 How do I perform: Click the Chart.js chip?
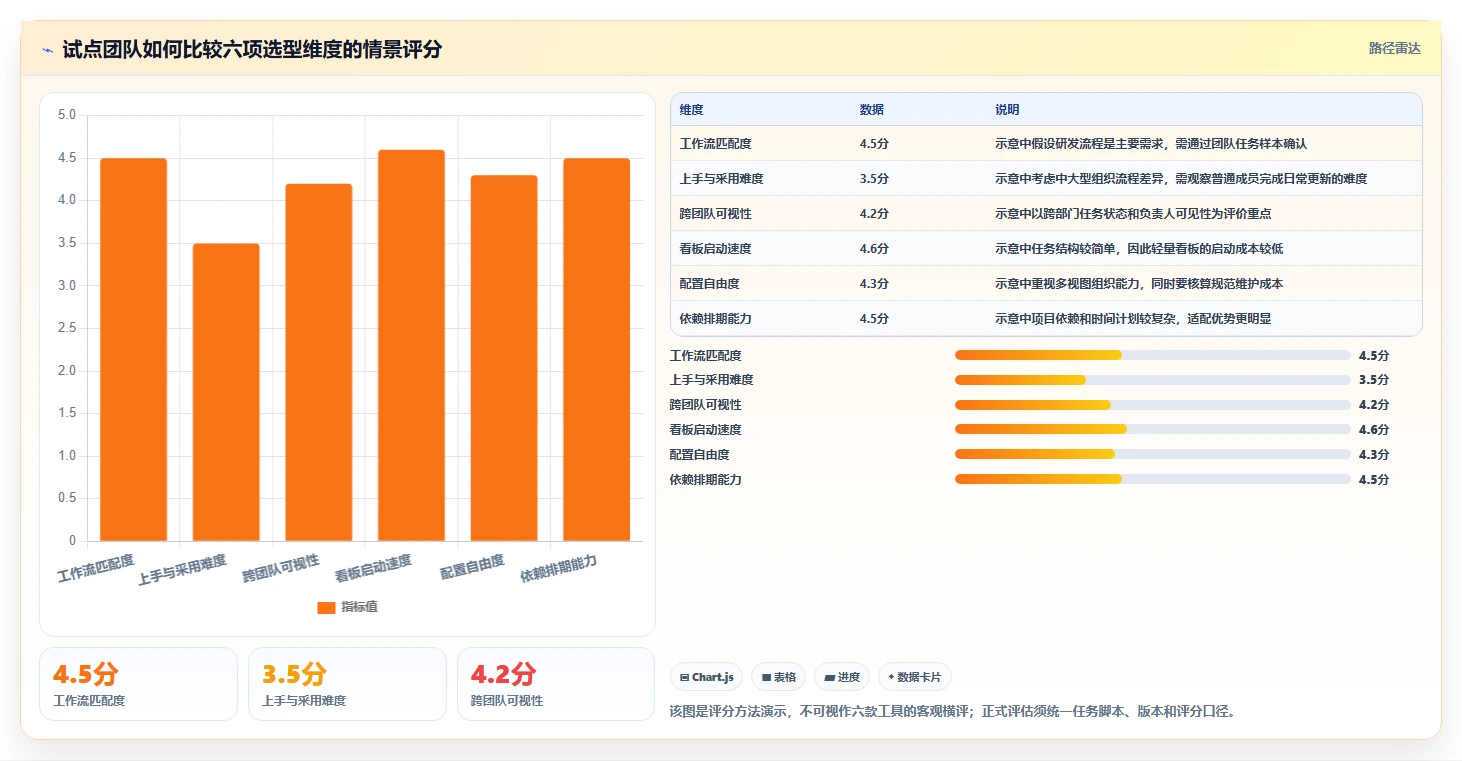coord(707,677)
